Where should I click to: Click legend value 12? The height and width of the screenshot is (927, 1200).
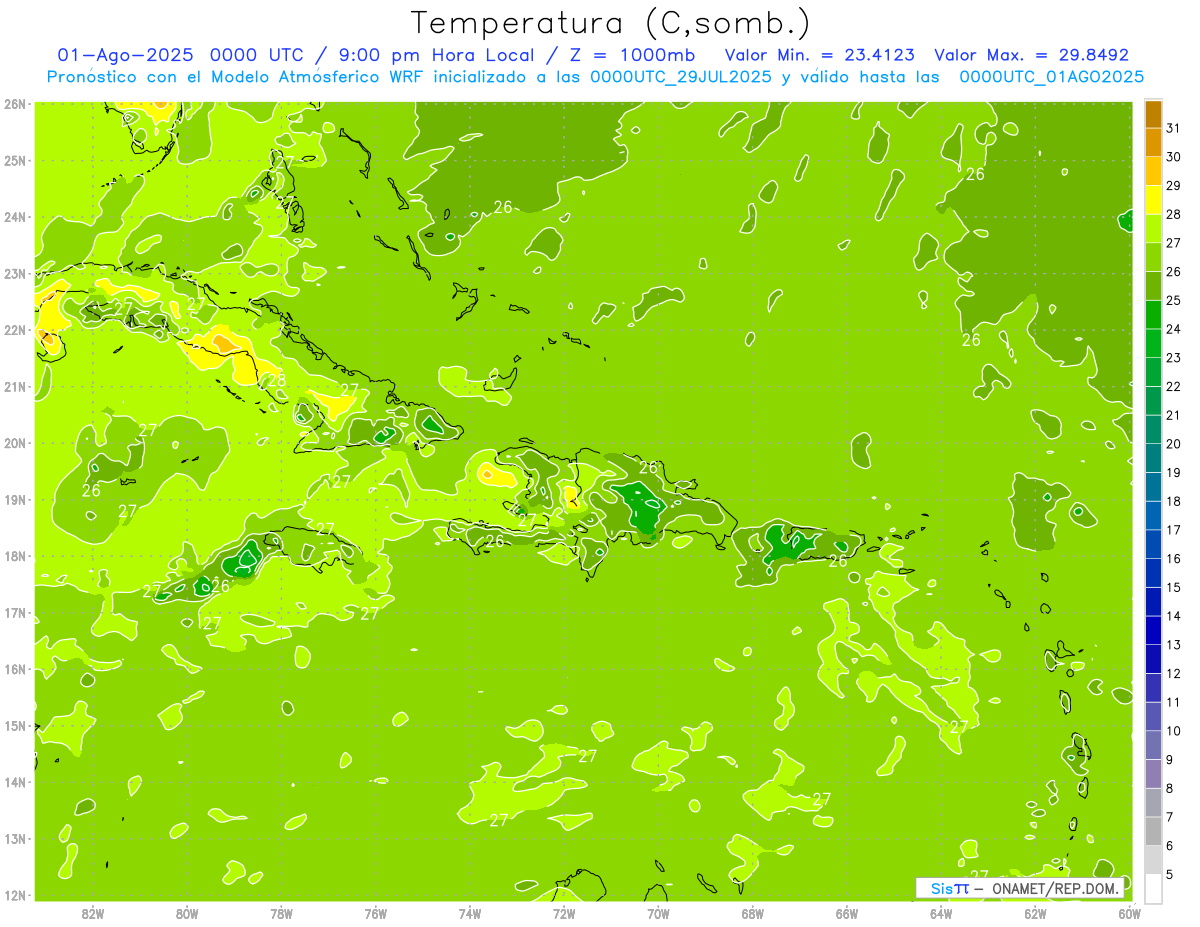click(x=1173, y=673)
